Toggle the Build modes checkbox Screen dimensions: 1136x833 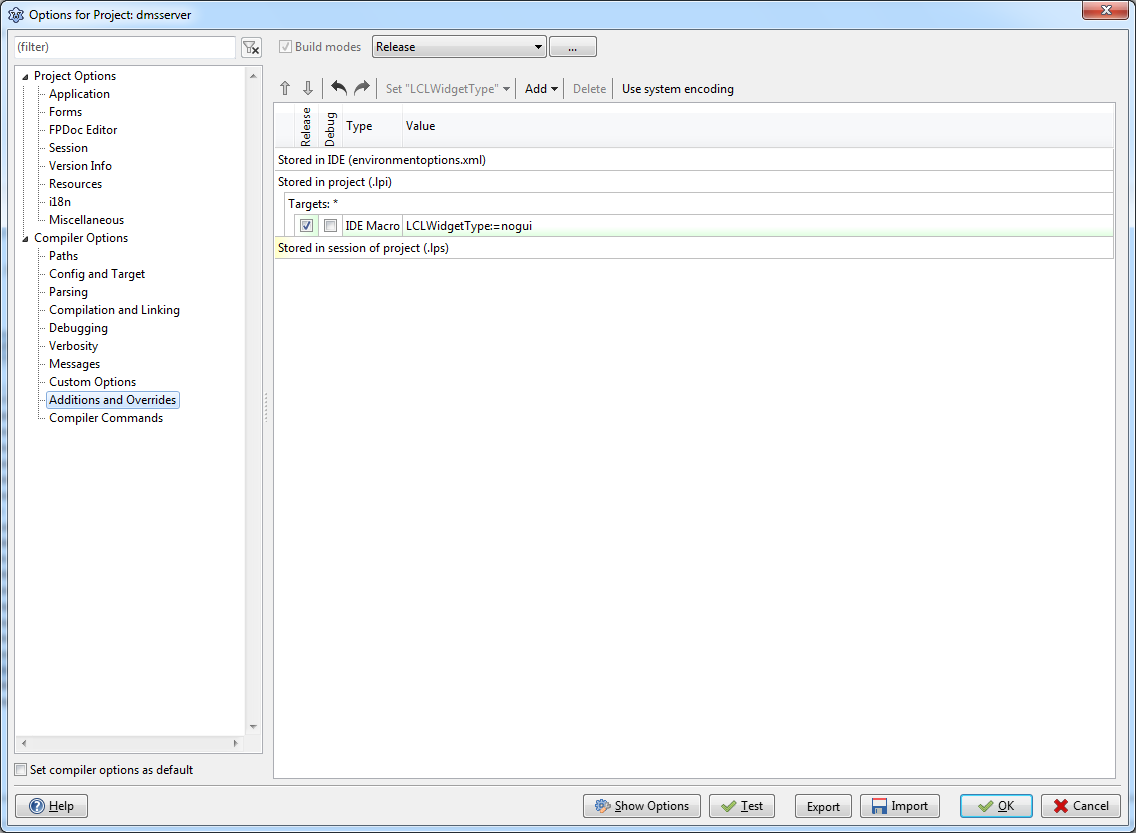click(285, 46)
